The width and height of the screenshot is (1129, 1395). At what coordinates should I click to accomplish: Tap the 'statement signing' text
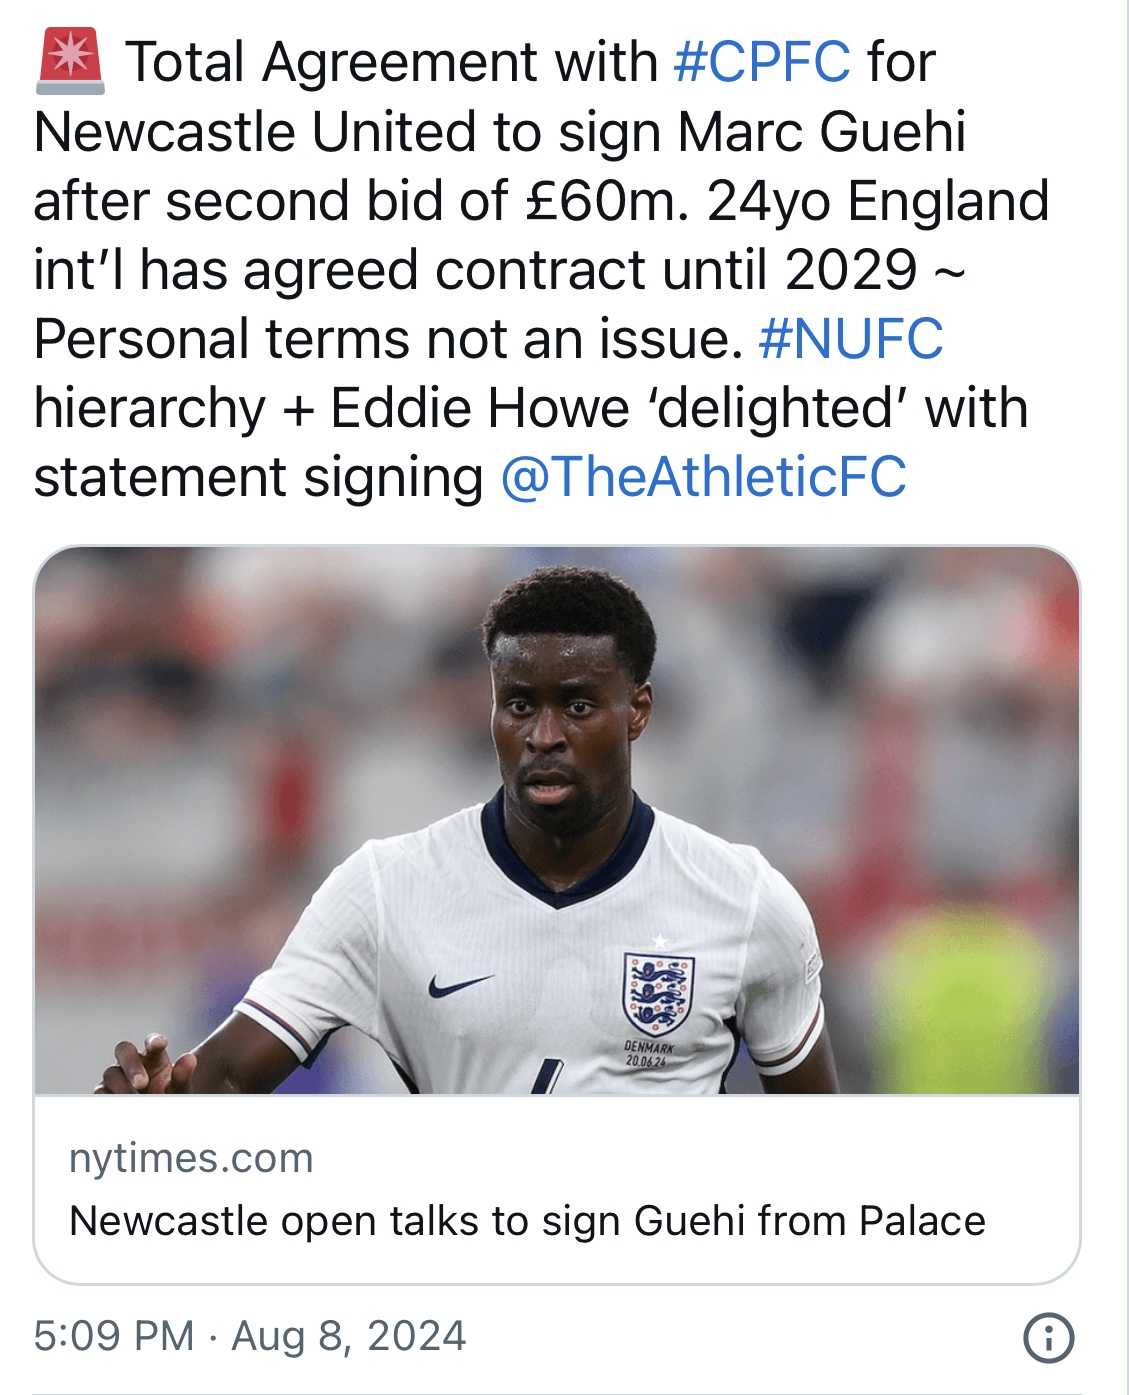pos(258,476)
